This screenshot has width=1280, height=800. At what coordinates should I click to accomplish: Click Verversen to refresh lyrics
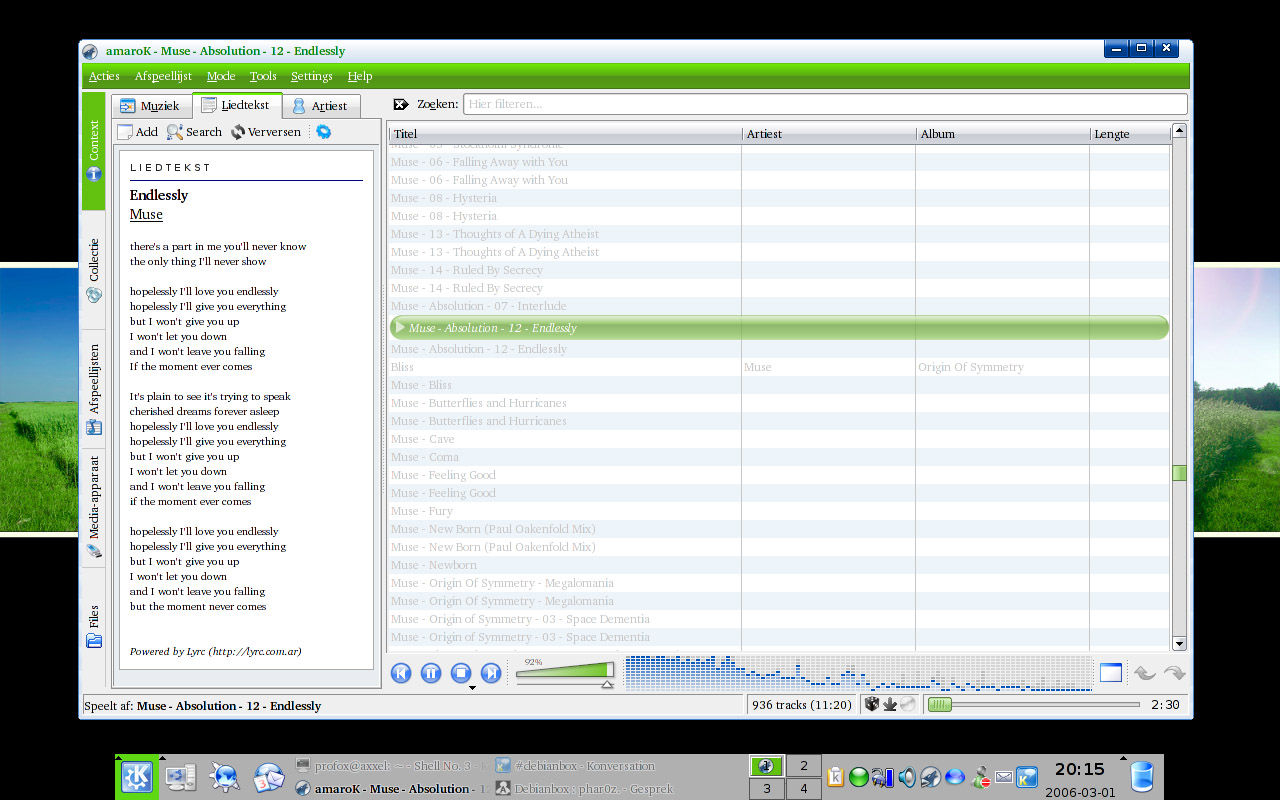[265, 132]
